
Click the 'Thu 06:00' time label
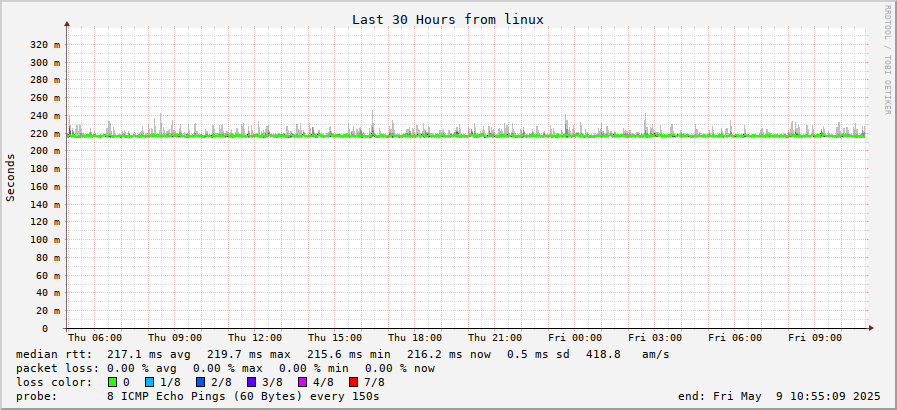[95, 338]
